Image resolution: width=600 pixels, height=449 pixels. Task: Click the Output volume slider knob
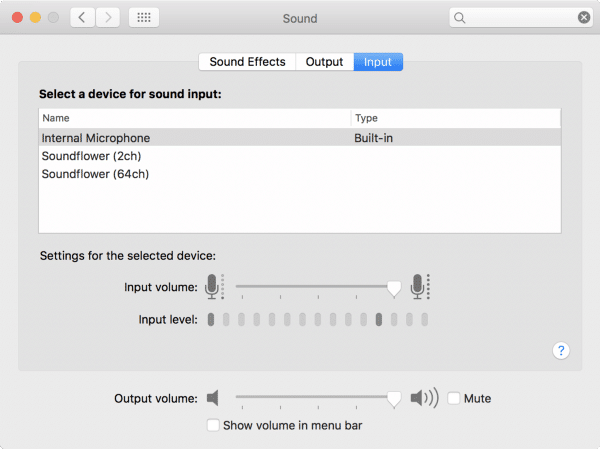[394, 399]
